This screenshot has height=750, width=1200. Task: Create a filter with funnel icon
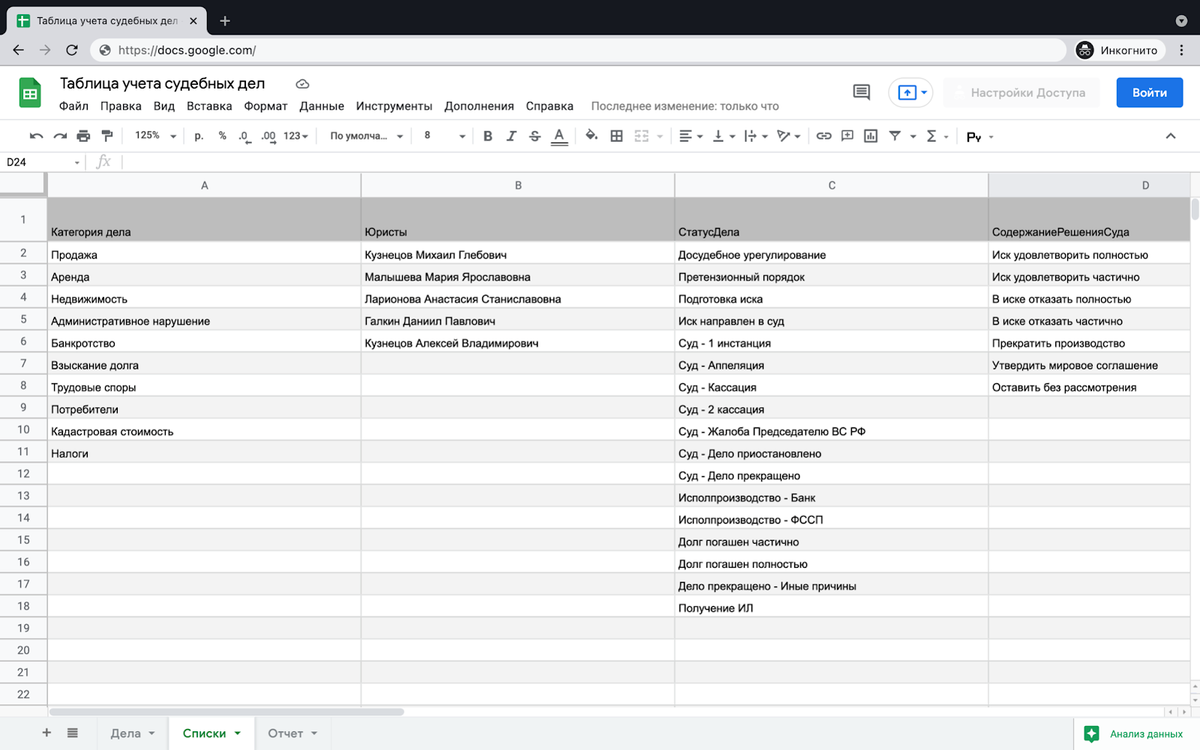pos(895,136)
